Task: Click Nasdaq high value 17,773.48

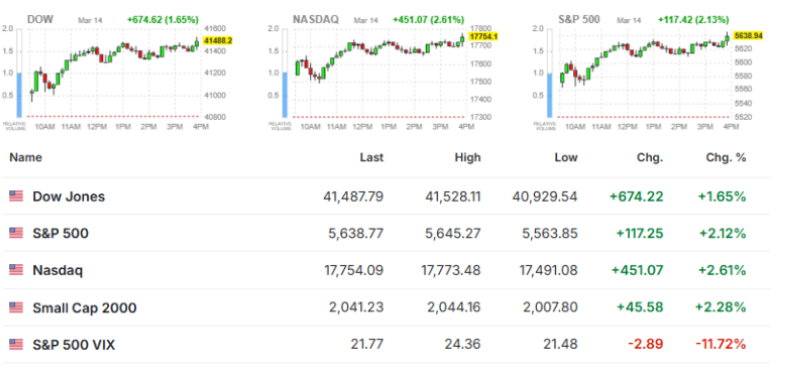Action: pyautogui.click(x=451, y=271)
